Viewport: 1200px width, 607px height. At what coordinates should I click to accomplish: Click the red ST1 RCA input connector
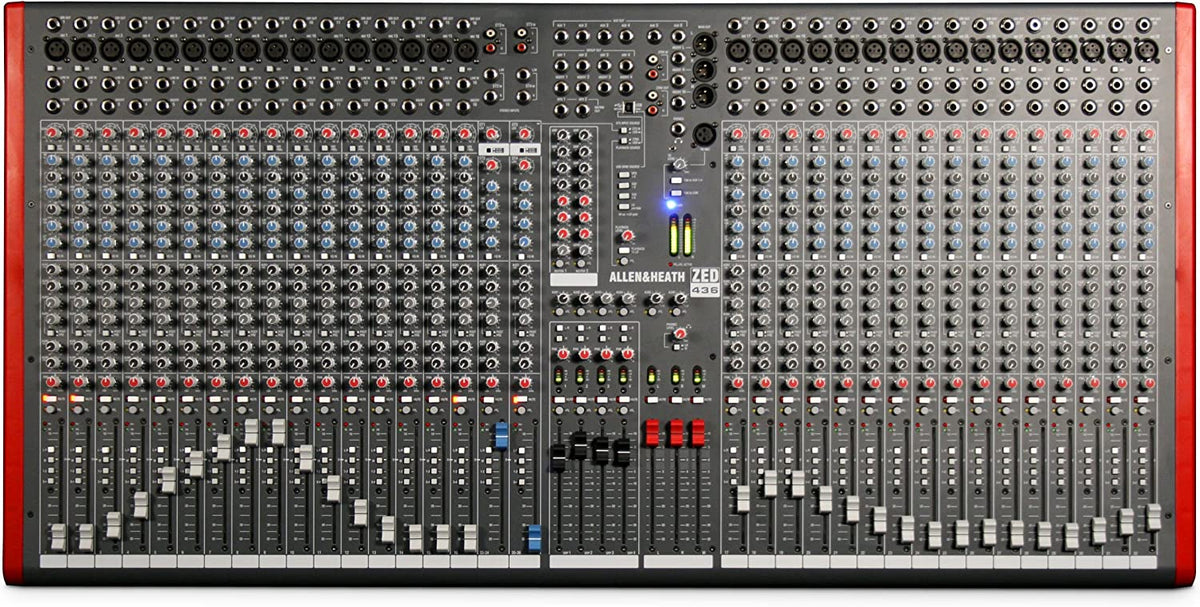pyautogui.click(x=490, y=47)
